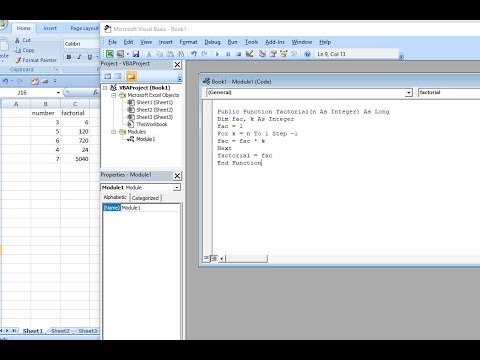Toggle Italic in Excel Font group
This screenshot has width=480, height=360.
tap(79, 57)
